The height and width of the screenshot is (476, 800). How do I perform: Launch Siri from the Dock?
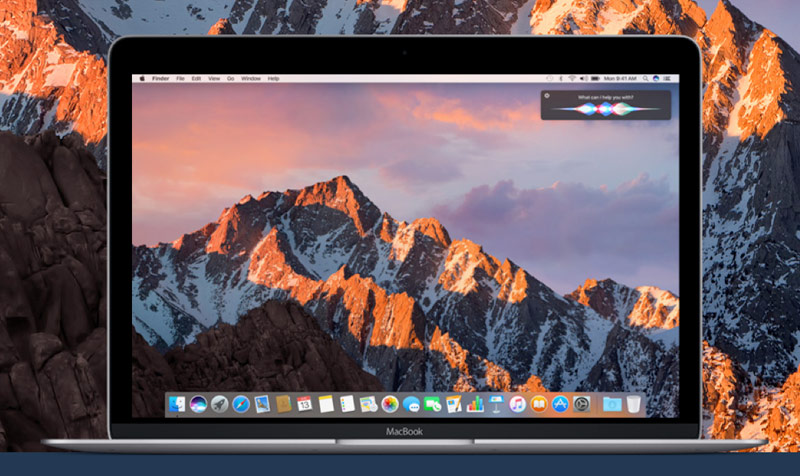[x=198, y=405]
